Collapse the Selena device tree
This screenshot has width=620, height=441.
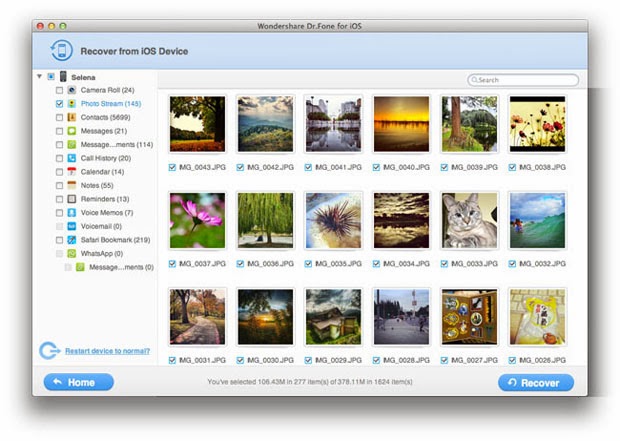coord(39,76)
